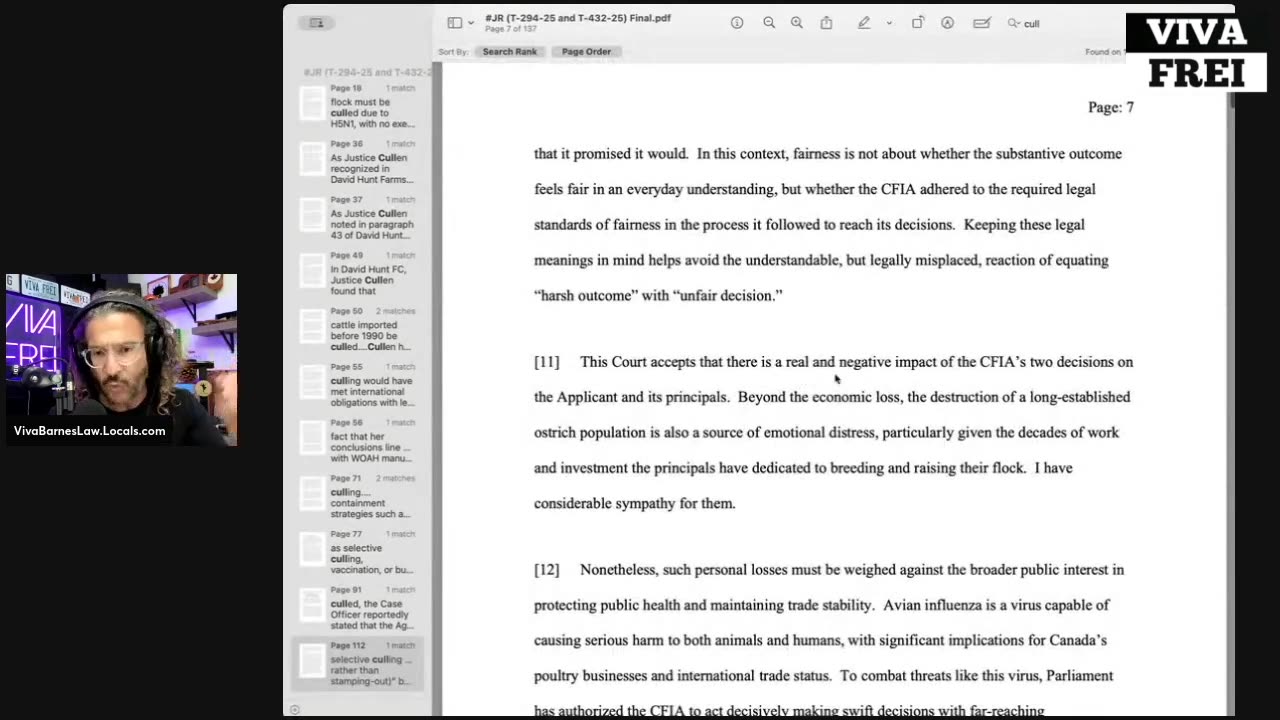Image resolution: width=1280 pixels, height=720 pixels.
Task: Sort results by Search Rank
Action: click(510, 52)
